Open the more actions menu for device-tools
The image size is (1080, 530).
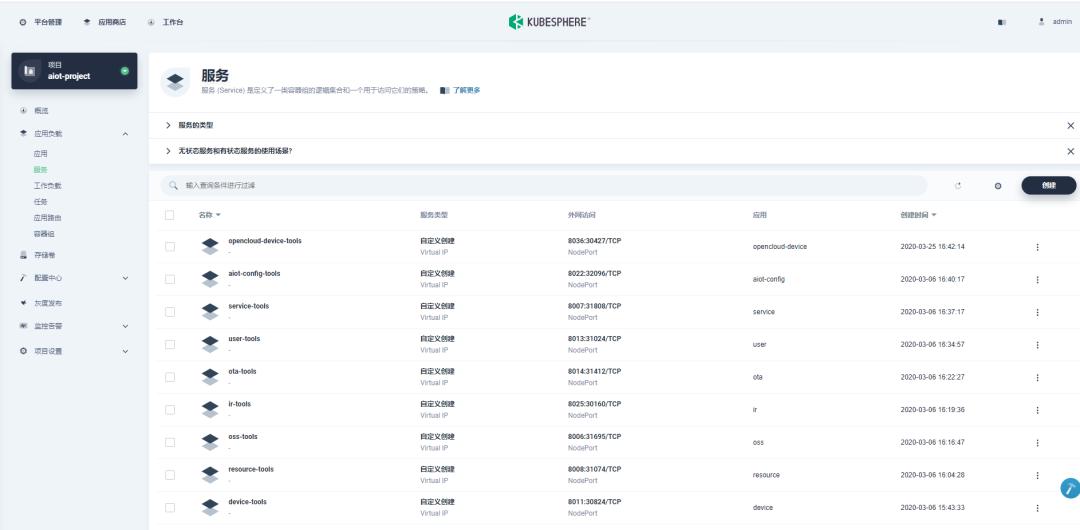tap(1037, 508)
